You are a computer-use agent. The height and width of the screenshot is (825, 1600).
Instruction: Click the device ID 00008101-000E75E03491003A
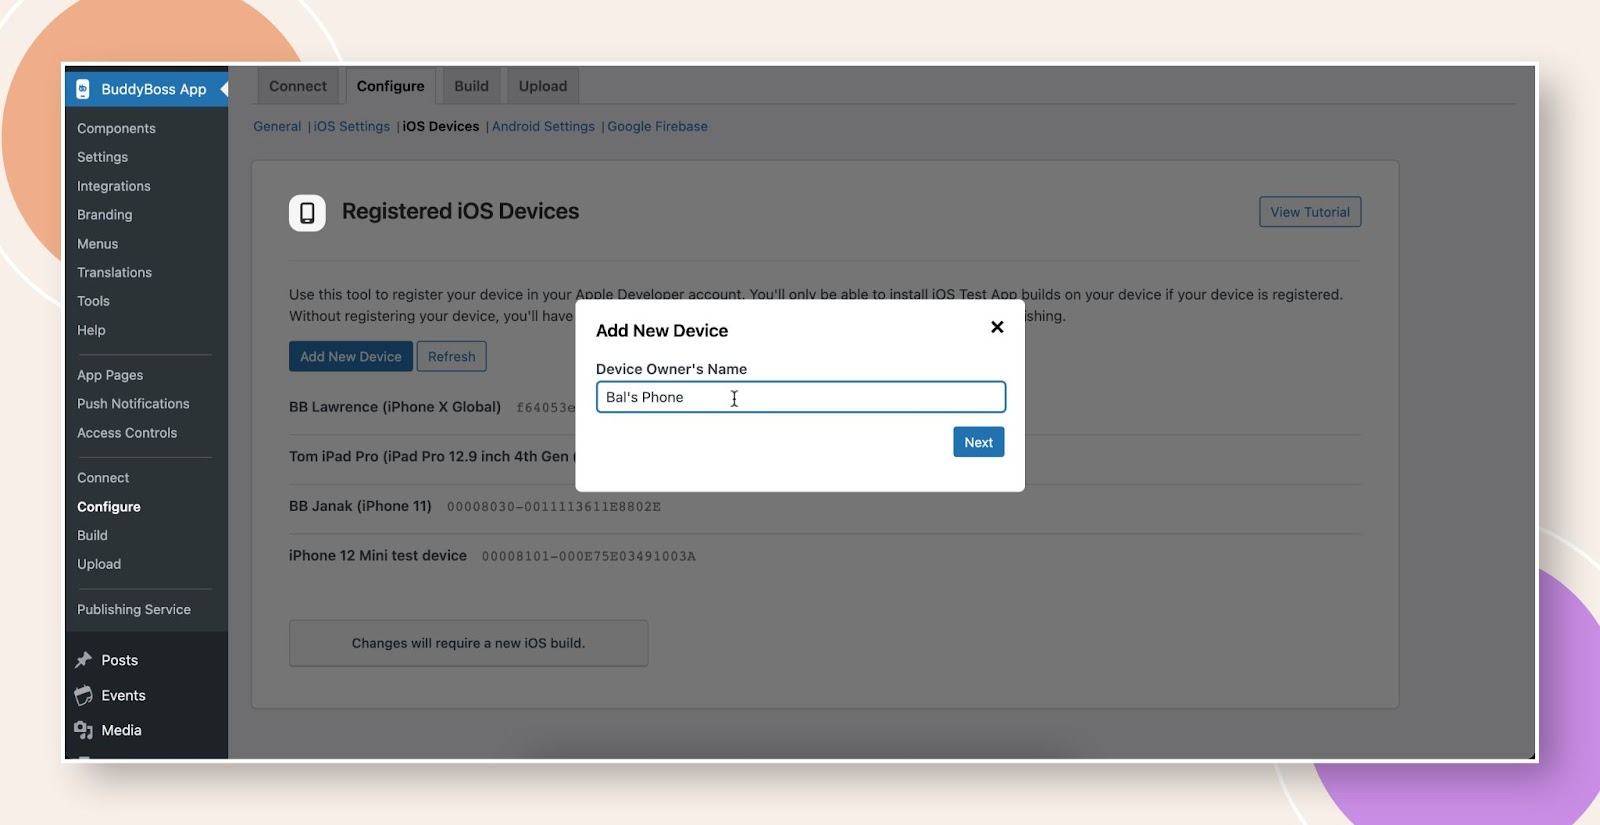tap(589, 556)
